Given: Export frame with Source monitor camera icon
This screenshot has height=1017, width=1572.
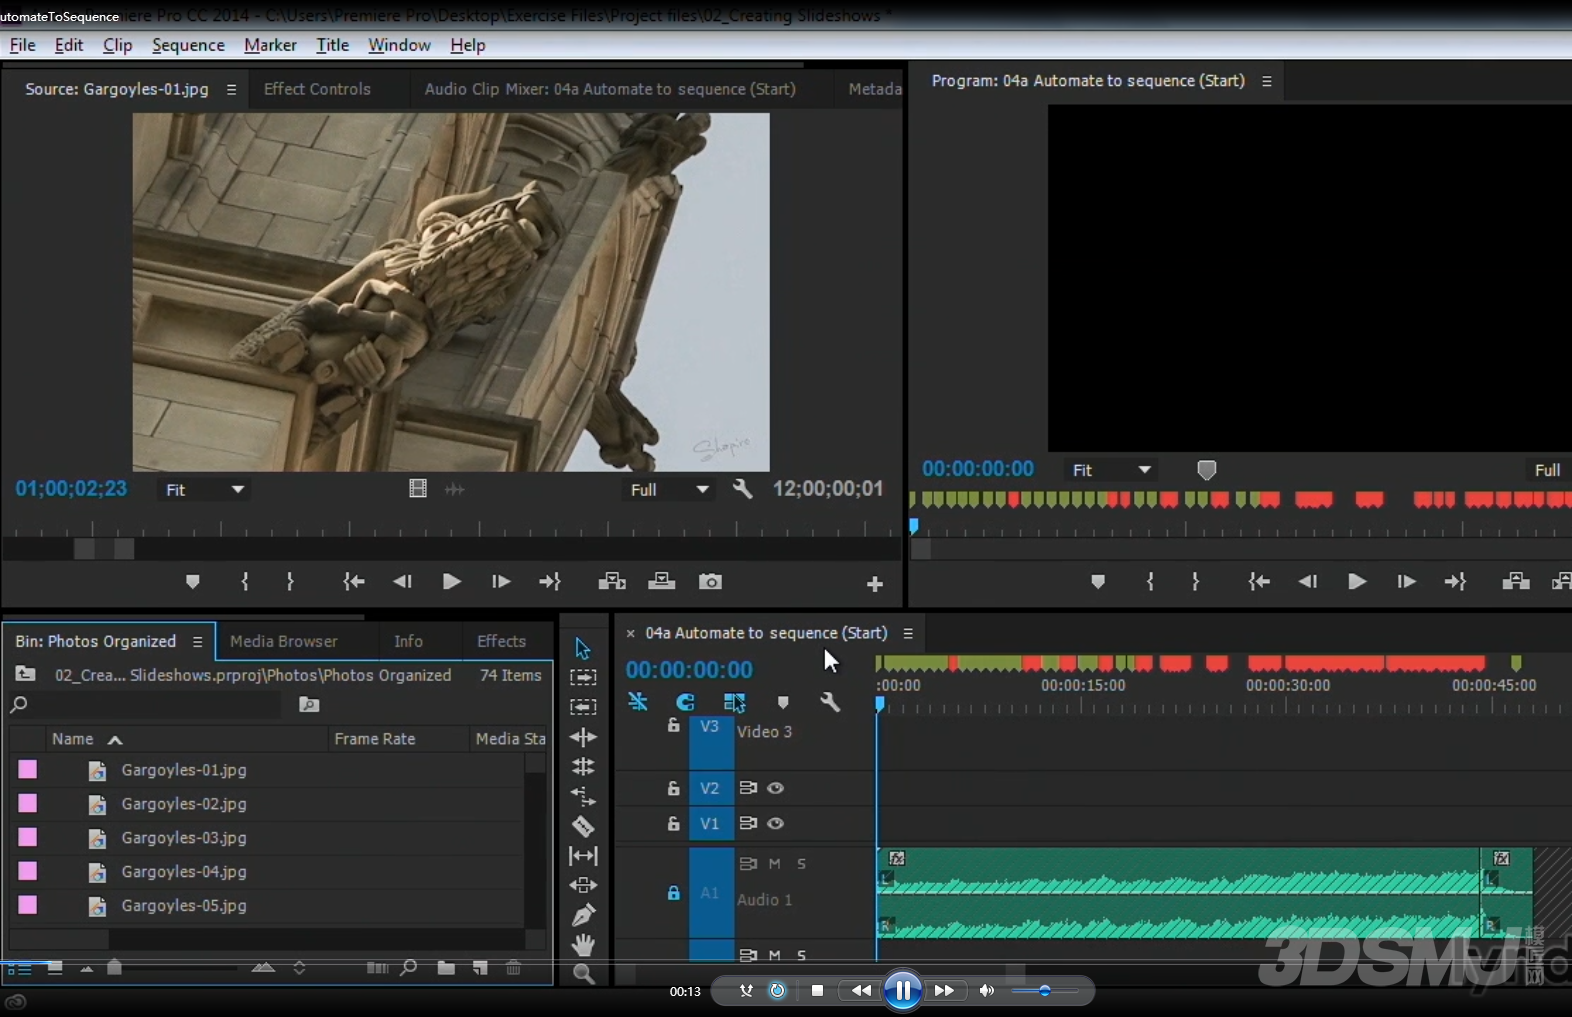Looking at the screenshot, I should click(710, 582).
